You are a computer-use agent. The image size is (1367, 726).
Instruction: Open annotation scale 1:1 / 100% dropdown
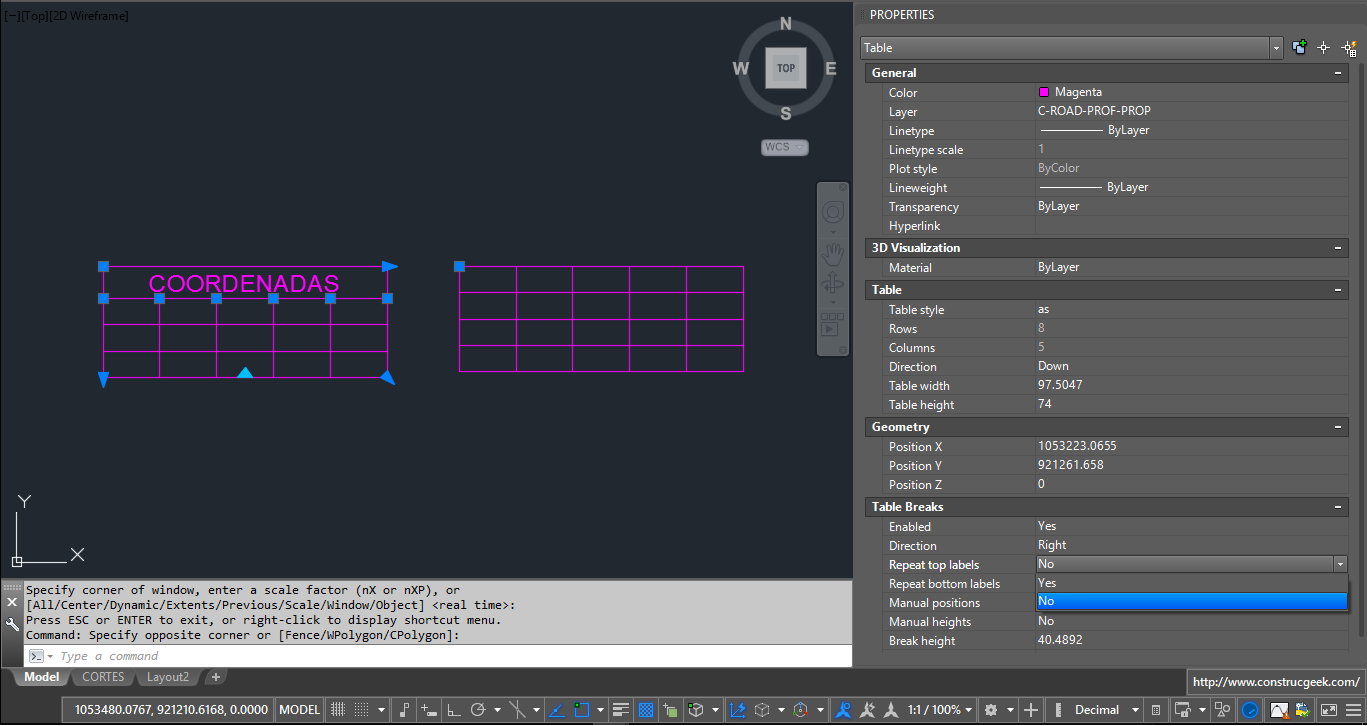(940, 710)
